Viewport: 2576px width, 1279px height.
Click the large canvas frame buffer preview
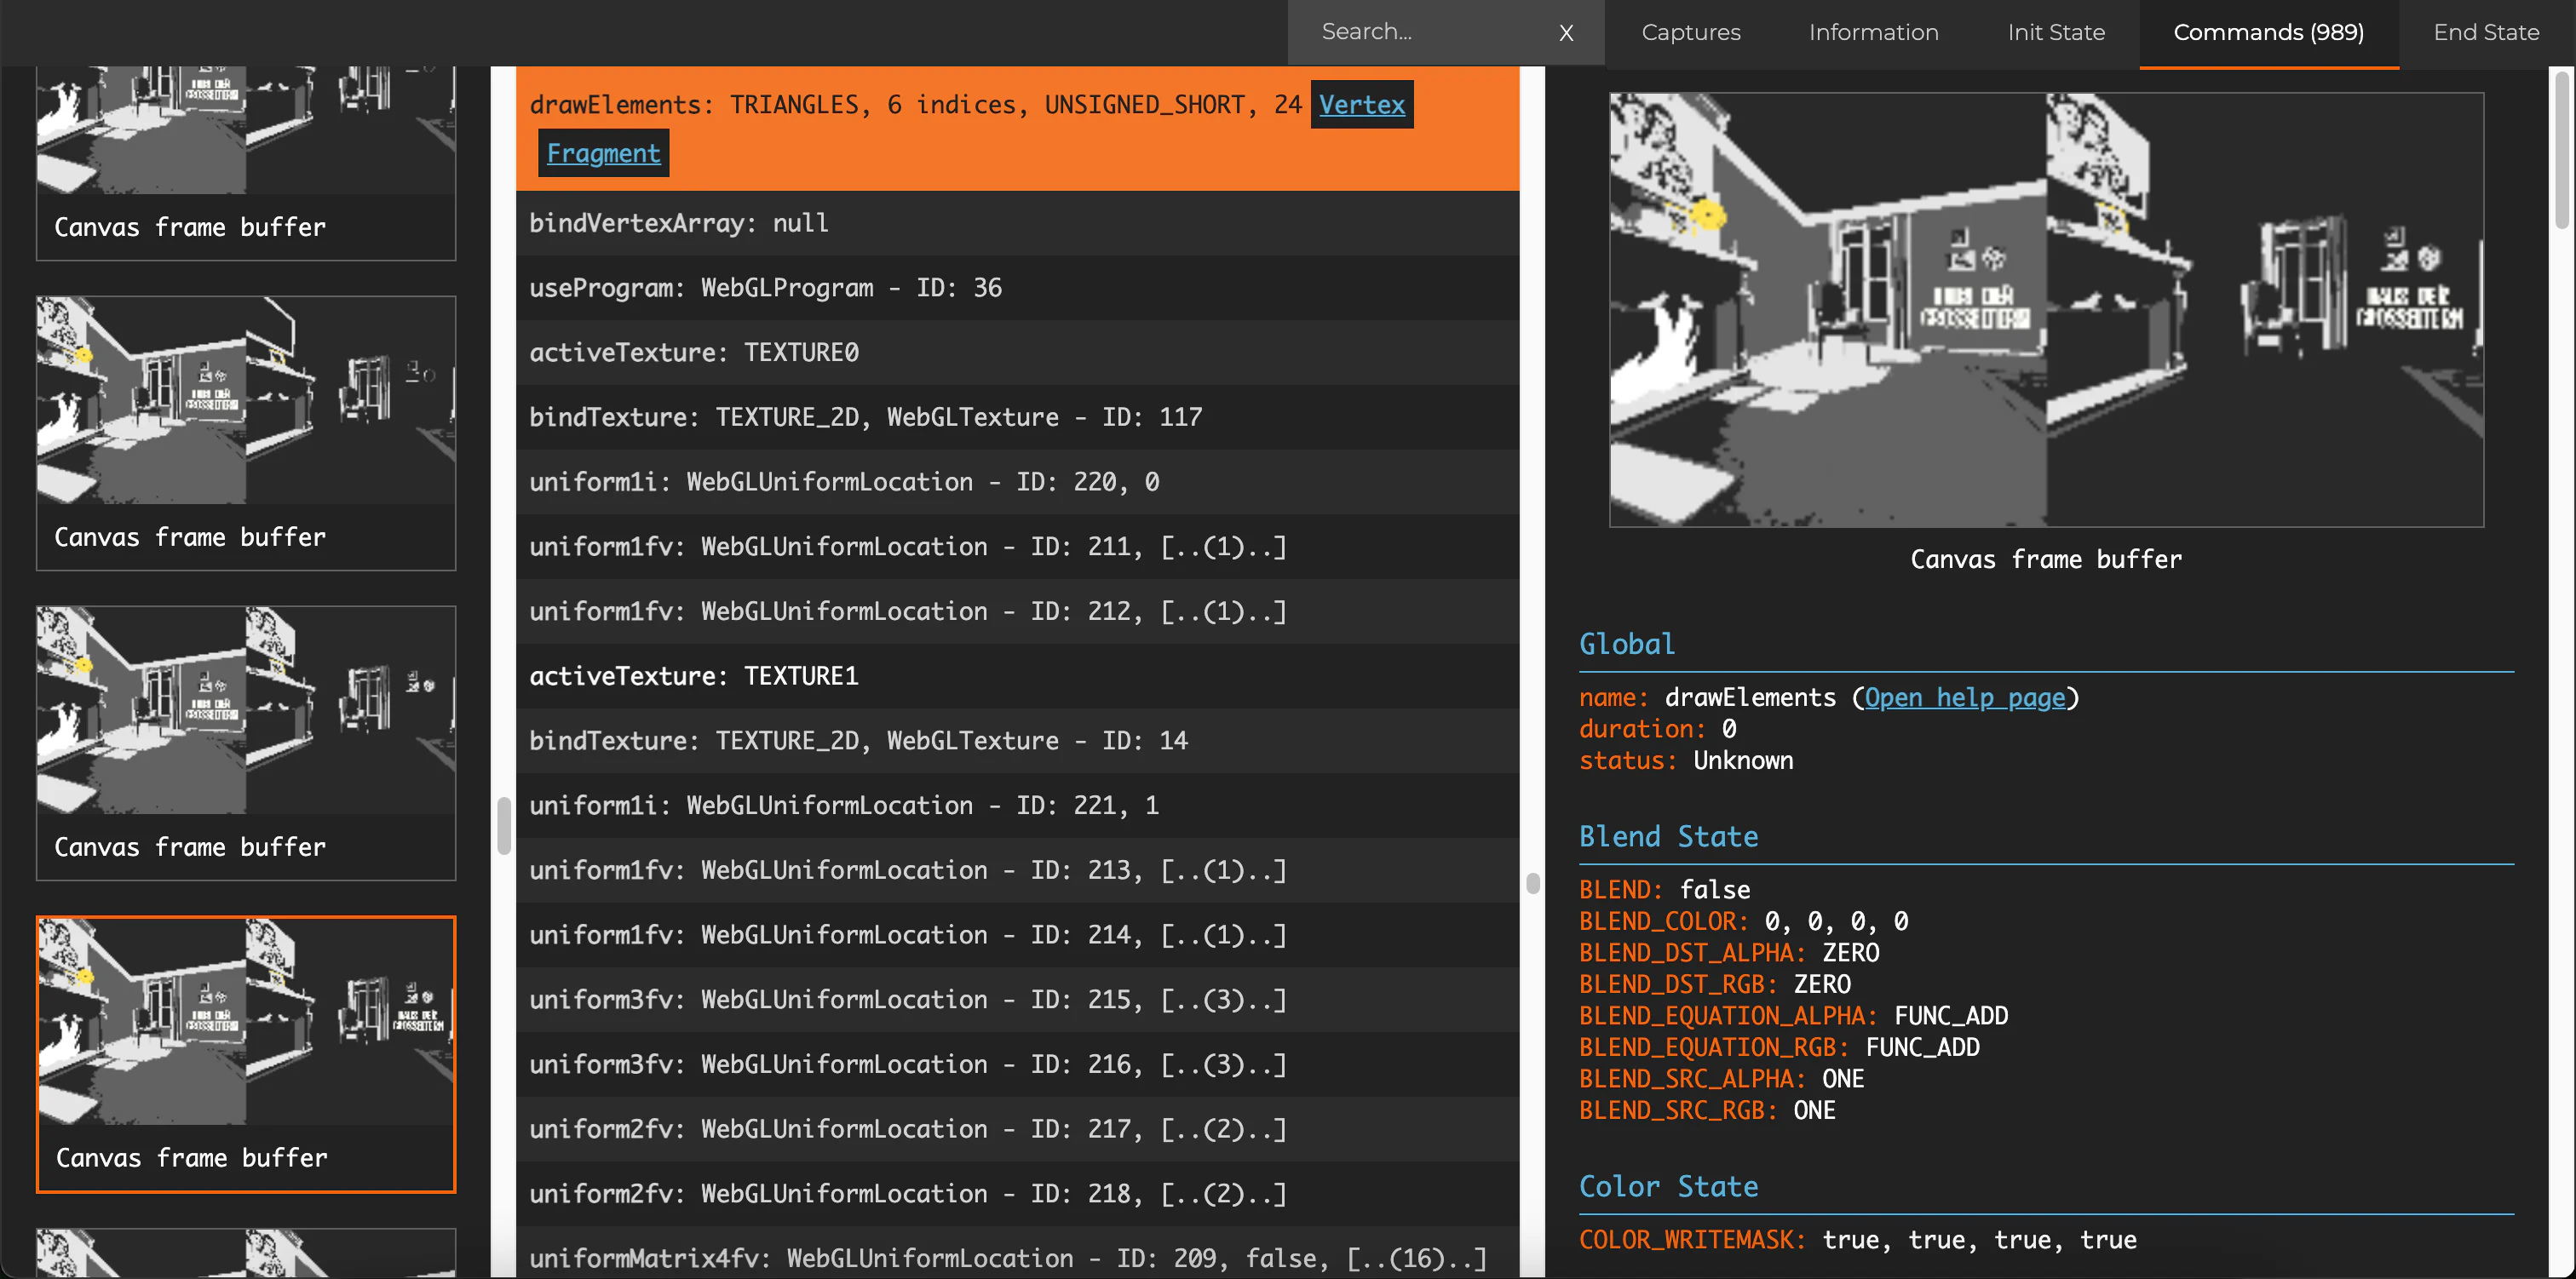[2045, 309]
